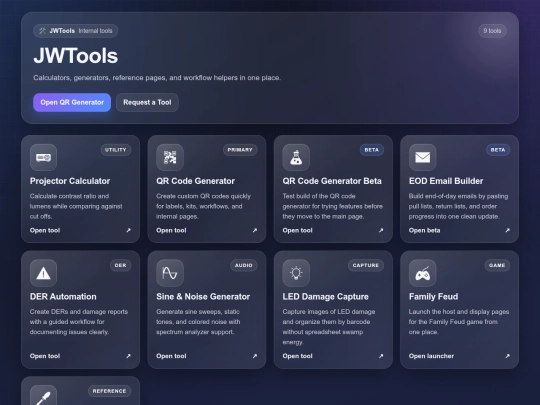
Task: Click the sine wave icon on Sine & Noise Generator
Action: click(170, 273)
